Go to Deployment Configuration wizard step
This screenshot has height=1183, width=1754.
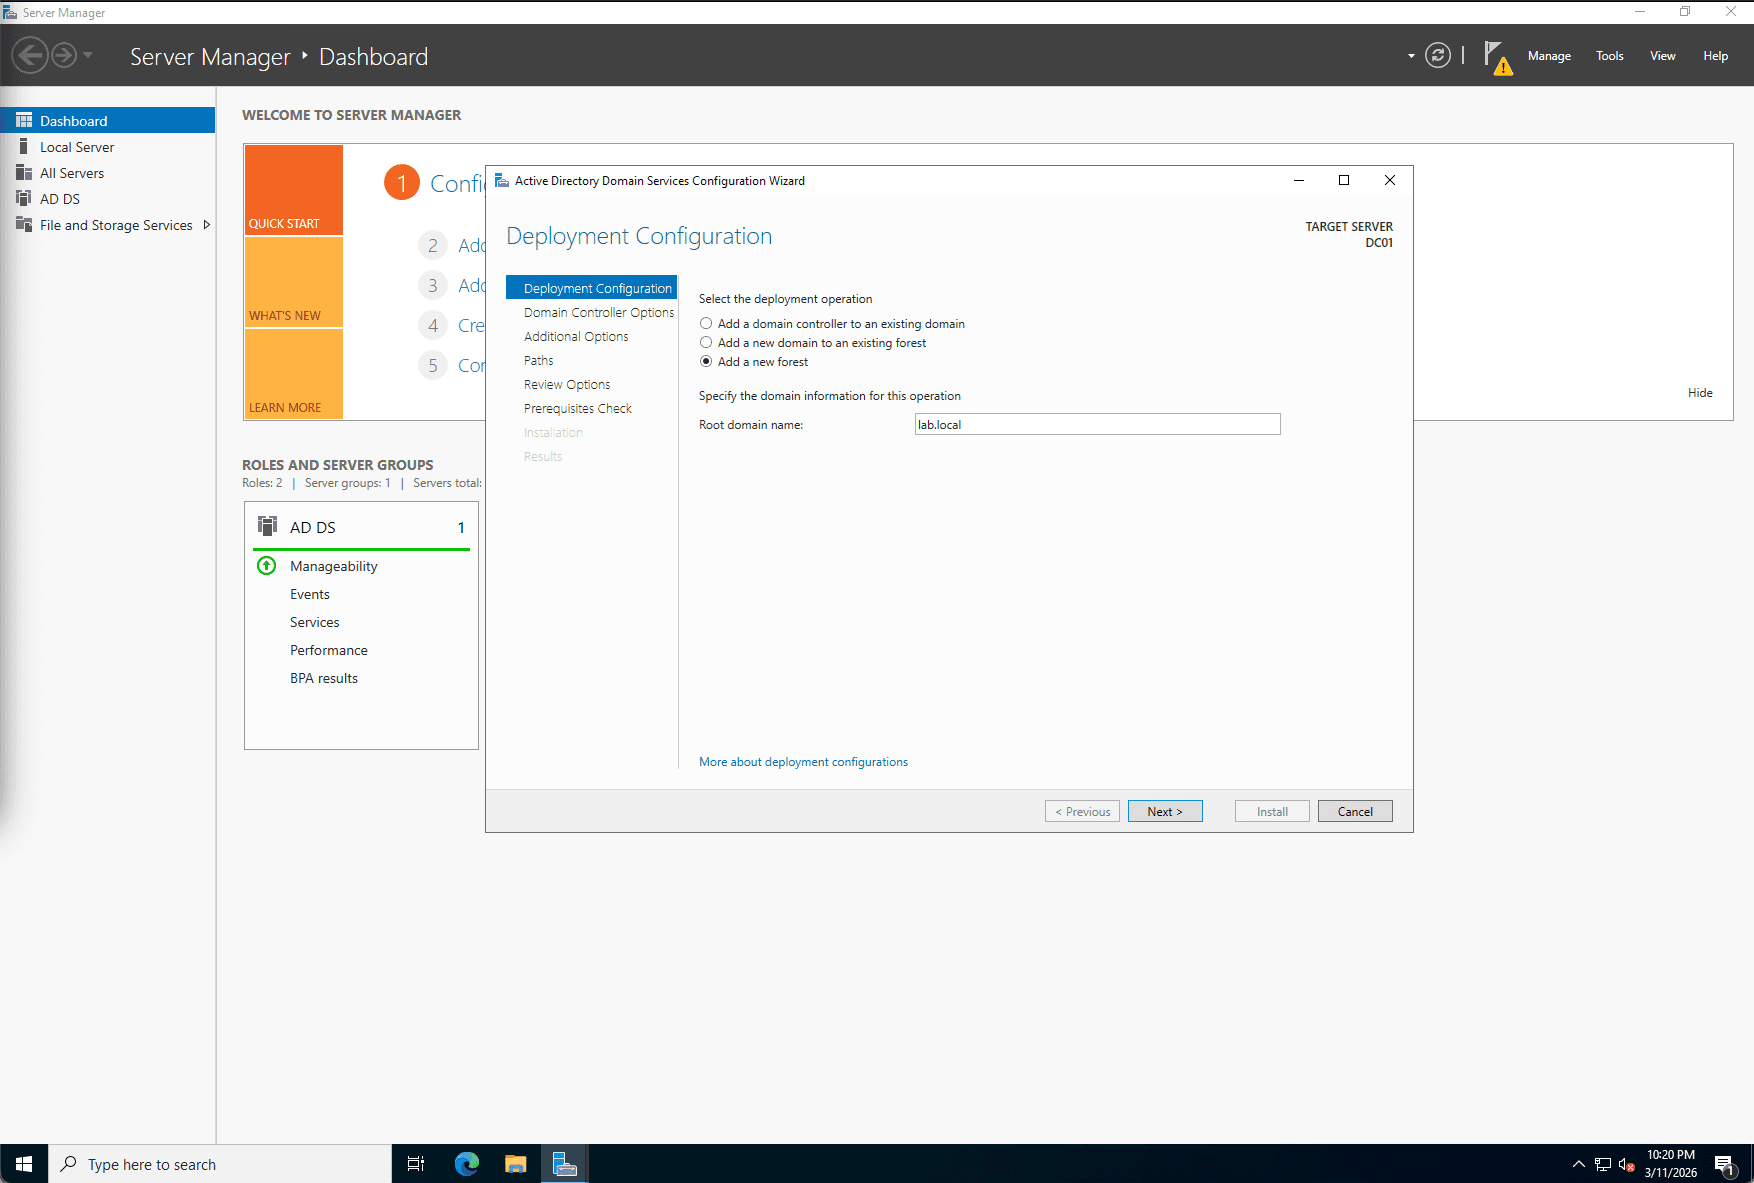pyautogui.click(x=592, y=288)
